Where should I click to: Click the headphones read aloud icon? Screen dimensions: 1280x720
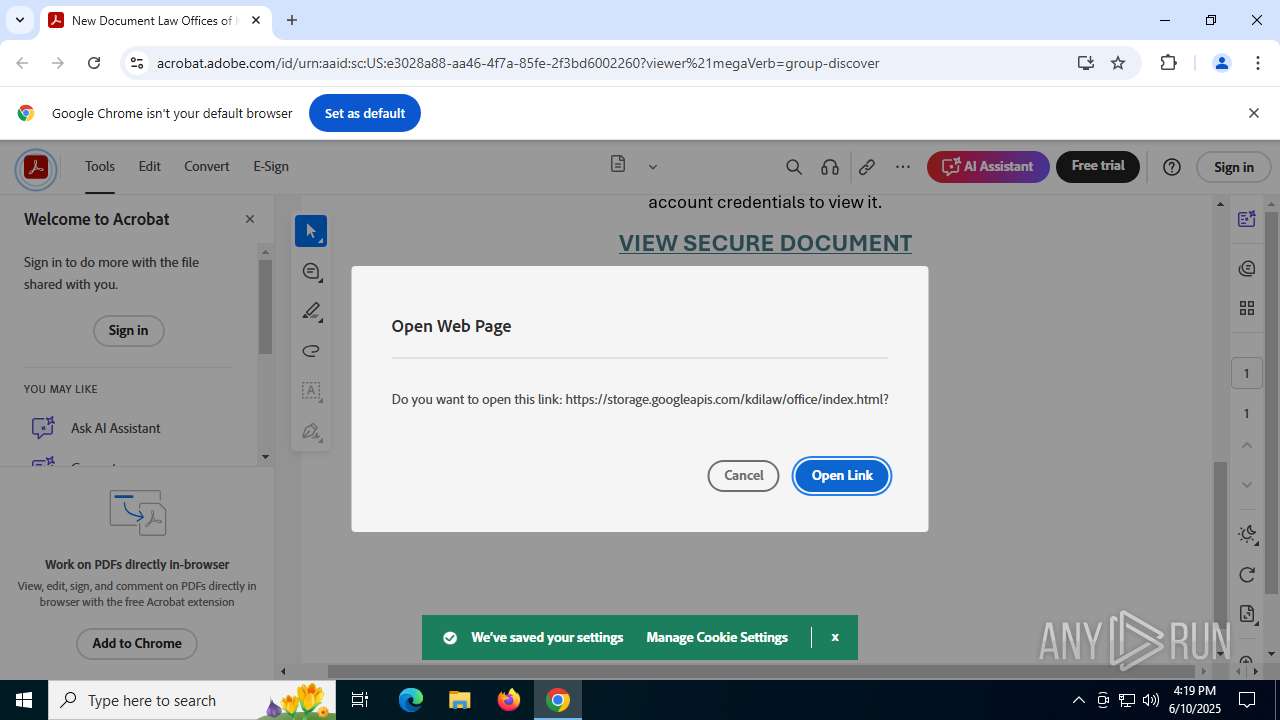[830, 167]
